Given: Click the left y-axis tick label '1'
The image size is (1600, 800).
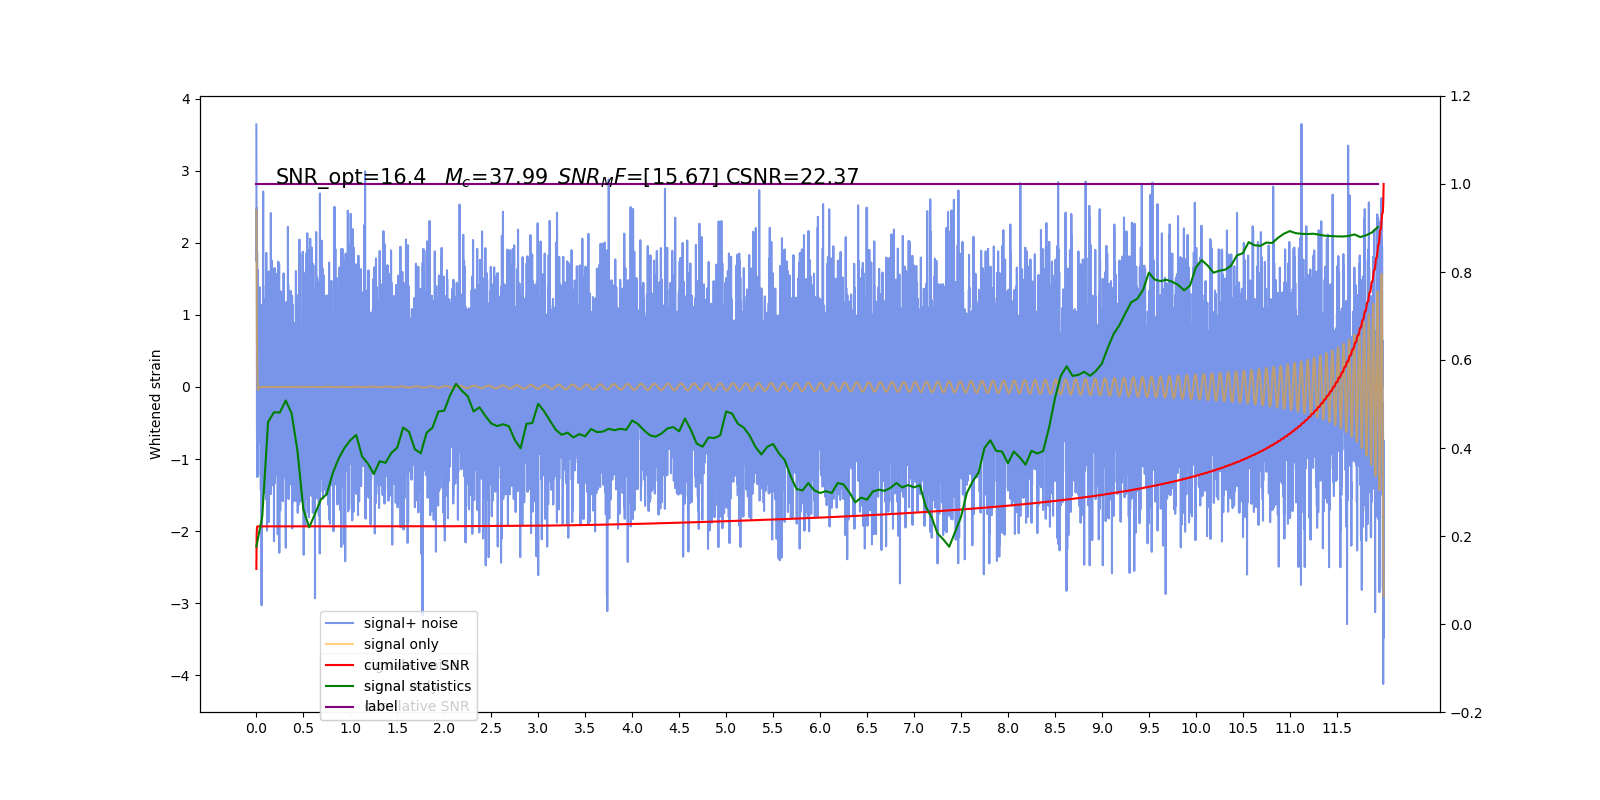Looking at the screenshot, I should (x=186, y=315).
